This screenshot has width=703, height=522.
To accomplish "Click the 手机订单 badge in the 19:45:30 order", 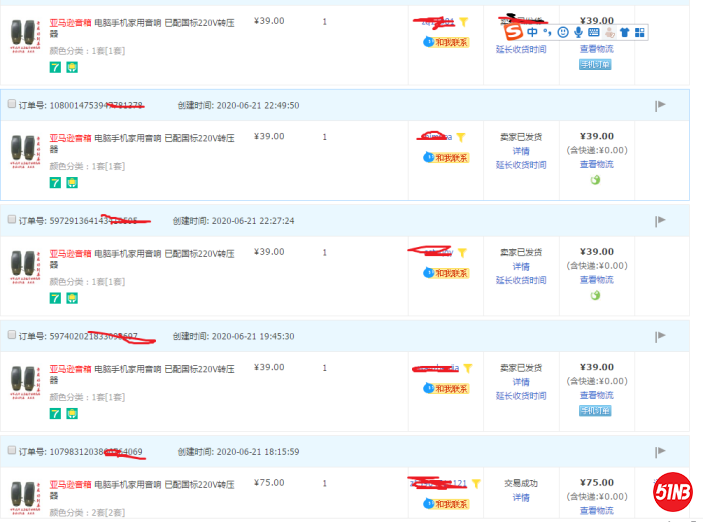I will pos(595,411).
